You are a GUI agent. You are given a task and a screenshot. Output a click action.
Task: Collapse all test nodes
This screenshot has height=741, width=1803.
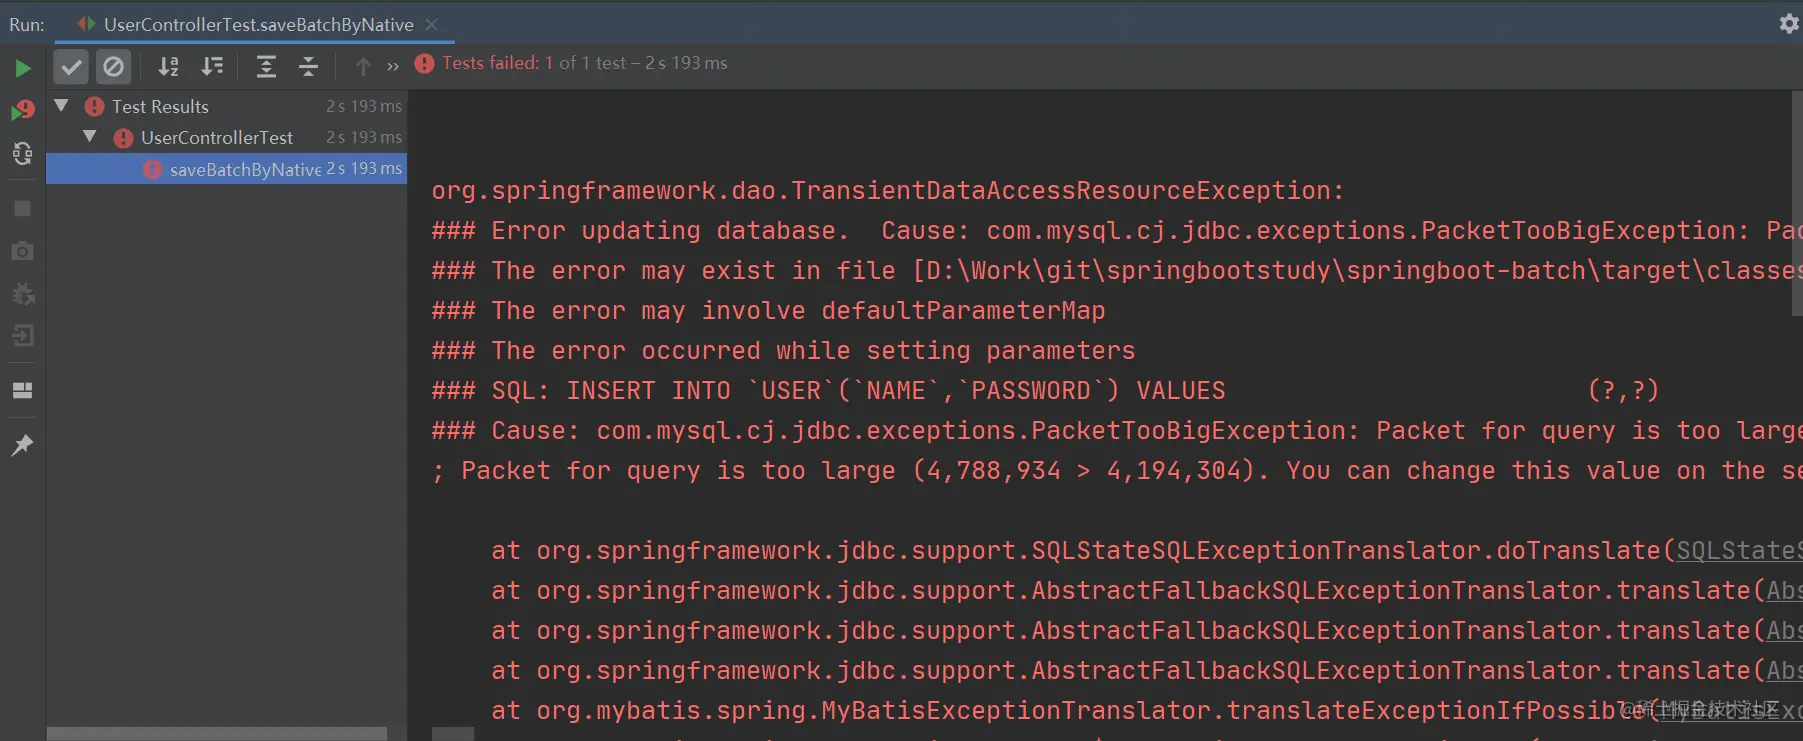pyautogui.click(x=309, y=67)
